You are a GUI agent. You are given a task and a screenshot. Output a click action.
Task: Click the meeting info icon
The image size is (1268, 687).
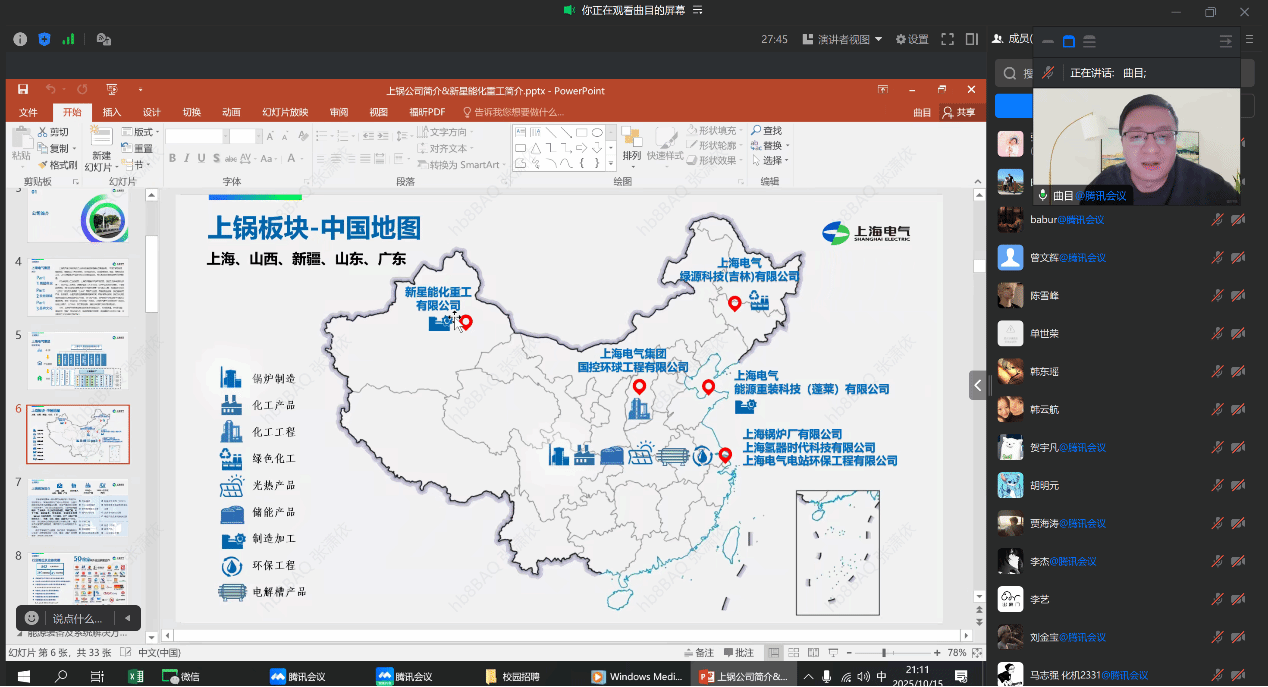click(20, 39)
